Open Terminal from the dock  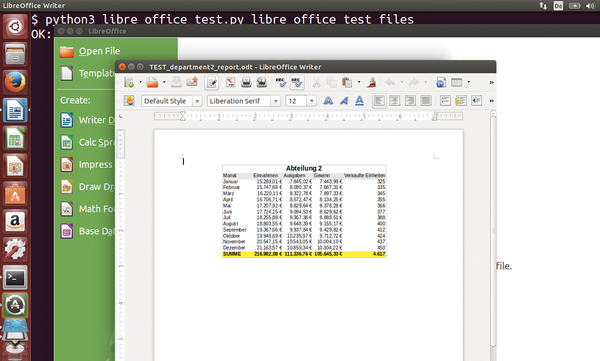(x=15, y=278)
